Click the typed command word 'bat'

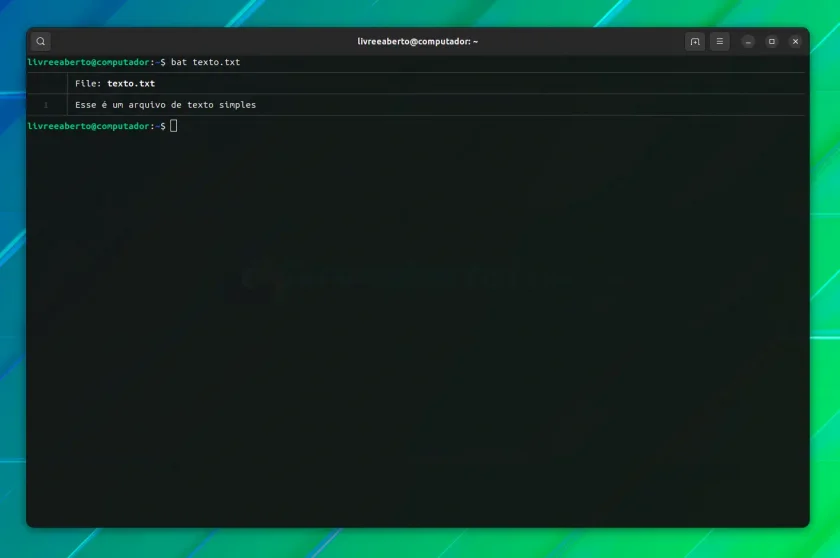[x=179, y=62]
